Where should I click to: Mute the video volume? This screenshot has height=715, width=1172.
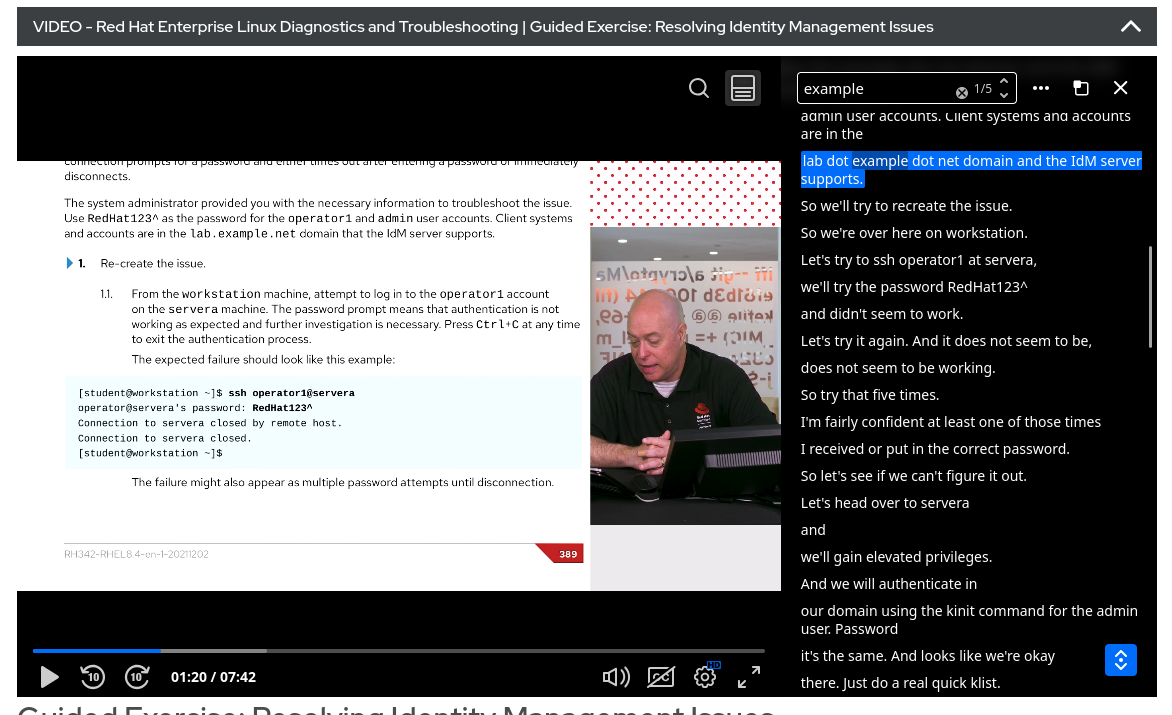tap(616, 677)
